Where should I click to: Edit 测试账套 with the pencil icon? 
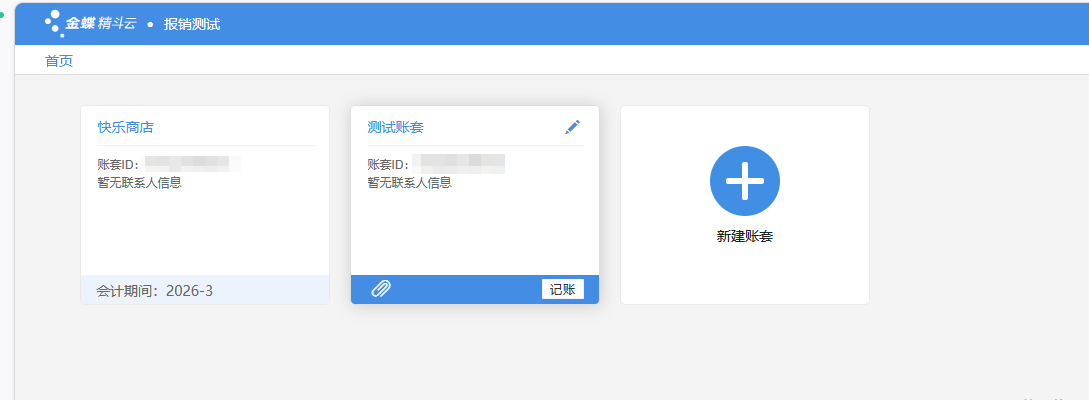[572, 127]
